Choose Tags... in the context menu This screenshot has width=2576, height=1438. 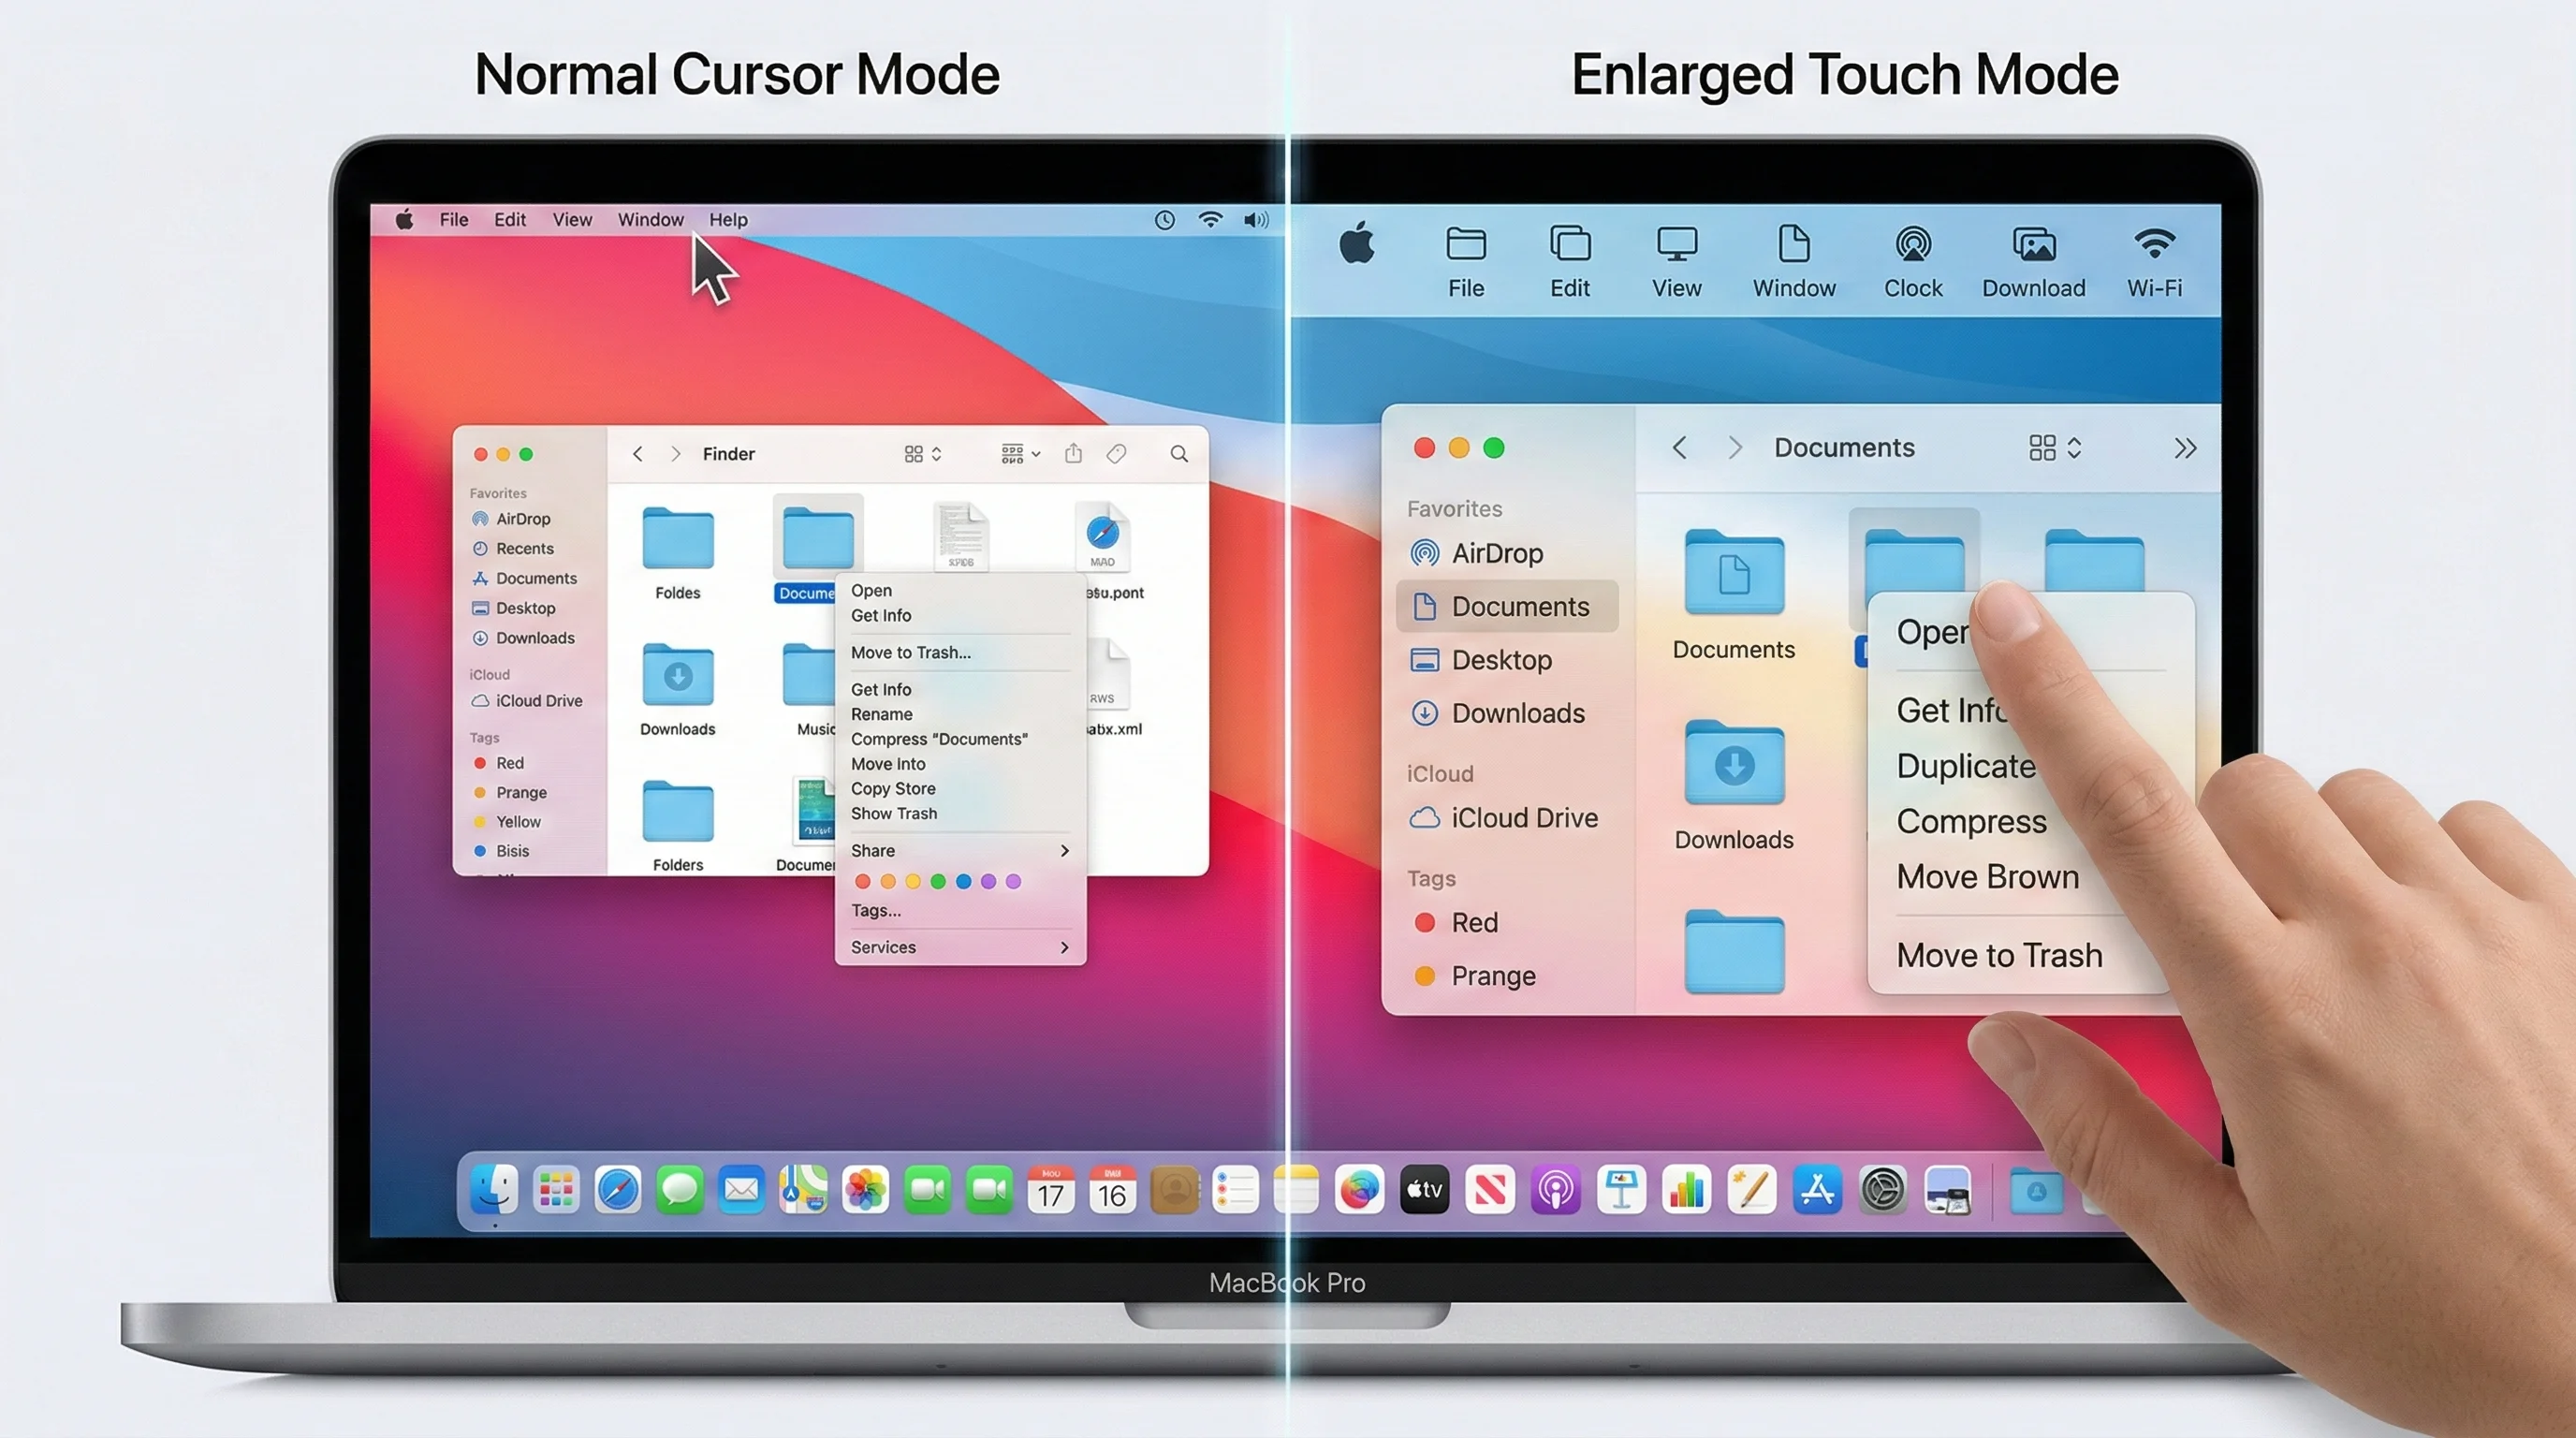click(876, 910)
